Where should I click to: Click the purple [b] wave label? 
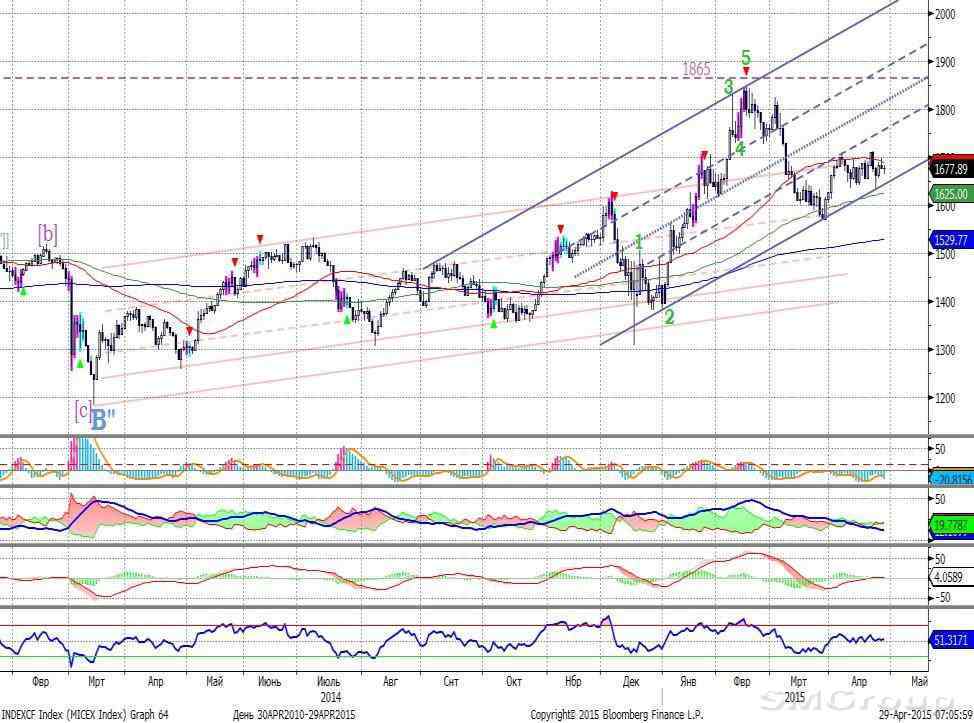point(47,234)
